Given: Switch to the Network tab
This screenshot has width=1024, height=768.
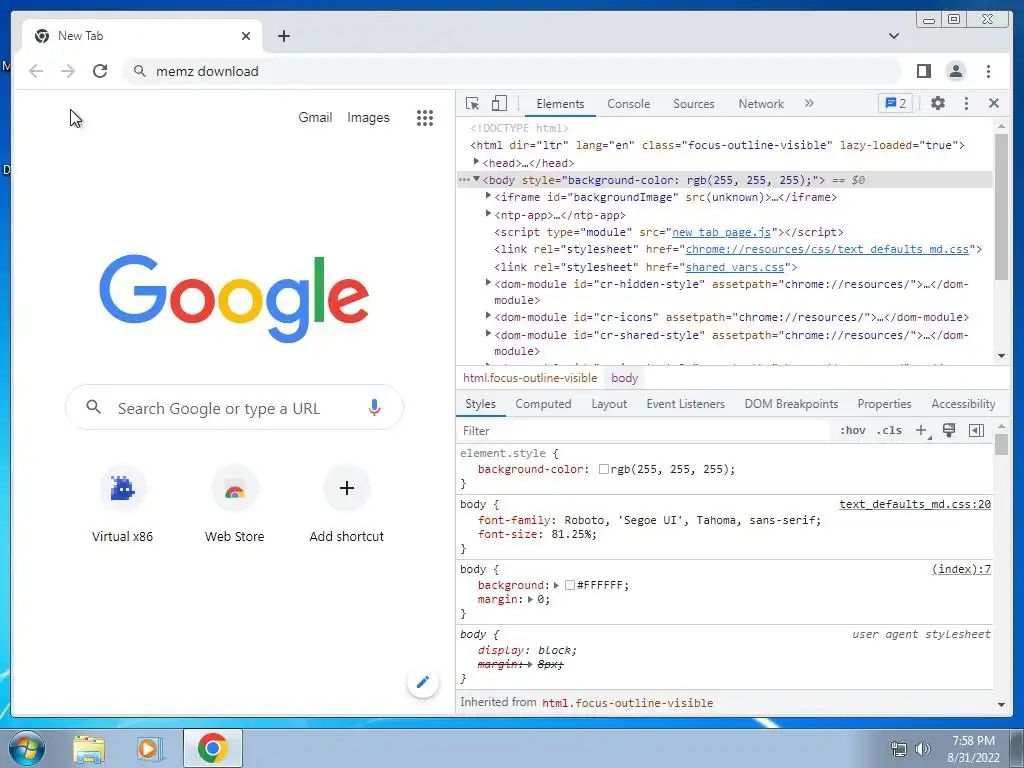Looking at the screenshot, I should click(x=761, y=104).
